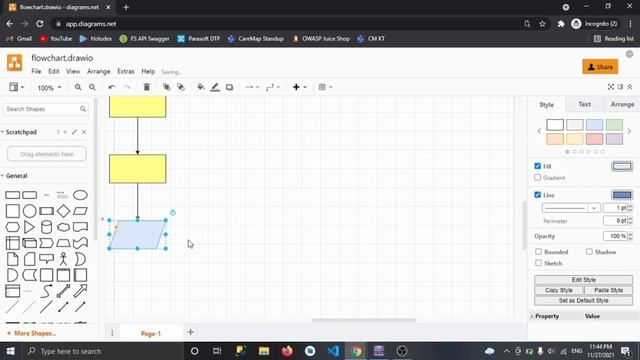This screenshot has height=360, width=640.
Task: Click the Edit Style button
Action: tap(583, 280)
